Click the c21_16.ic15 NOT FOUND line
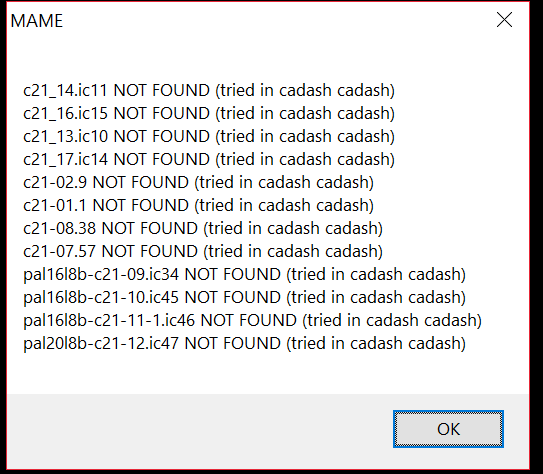 click(x=209, y=113)
